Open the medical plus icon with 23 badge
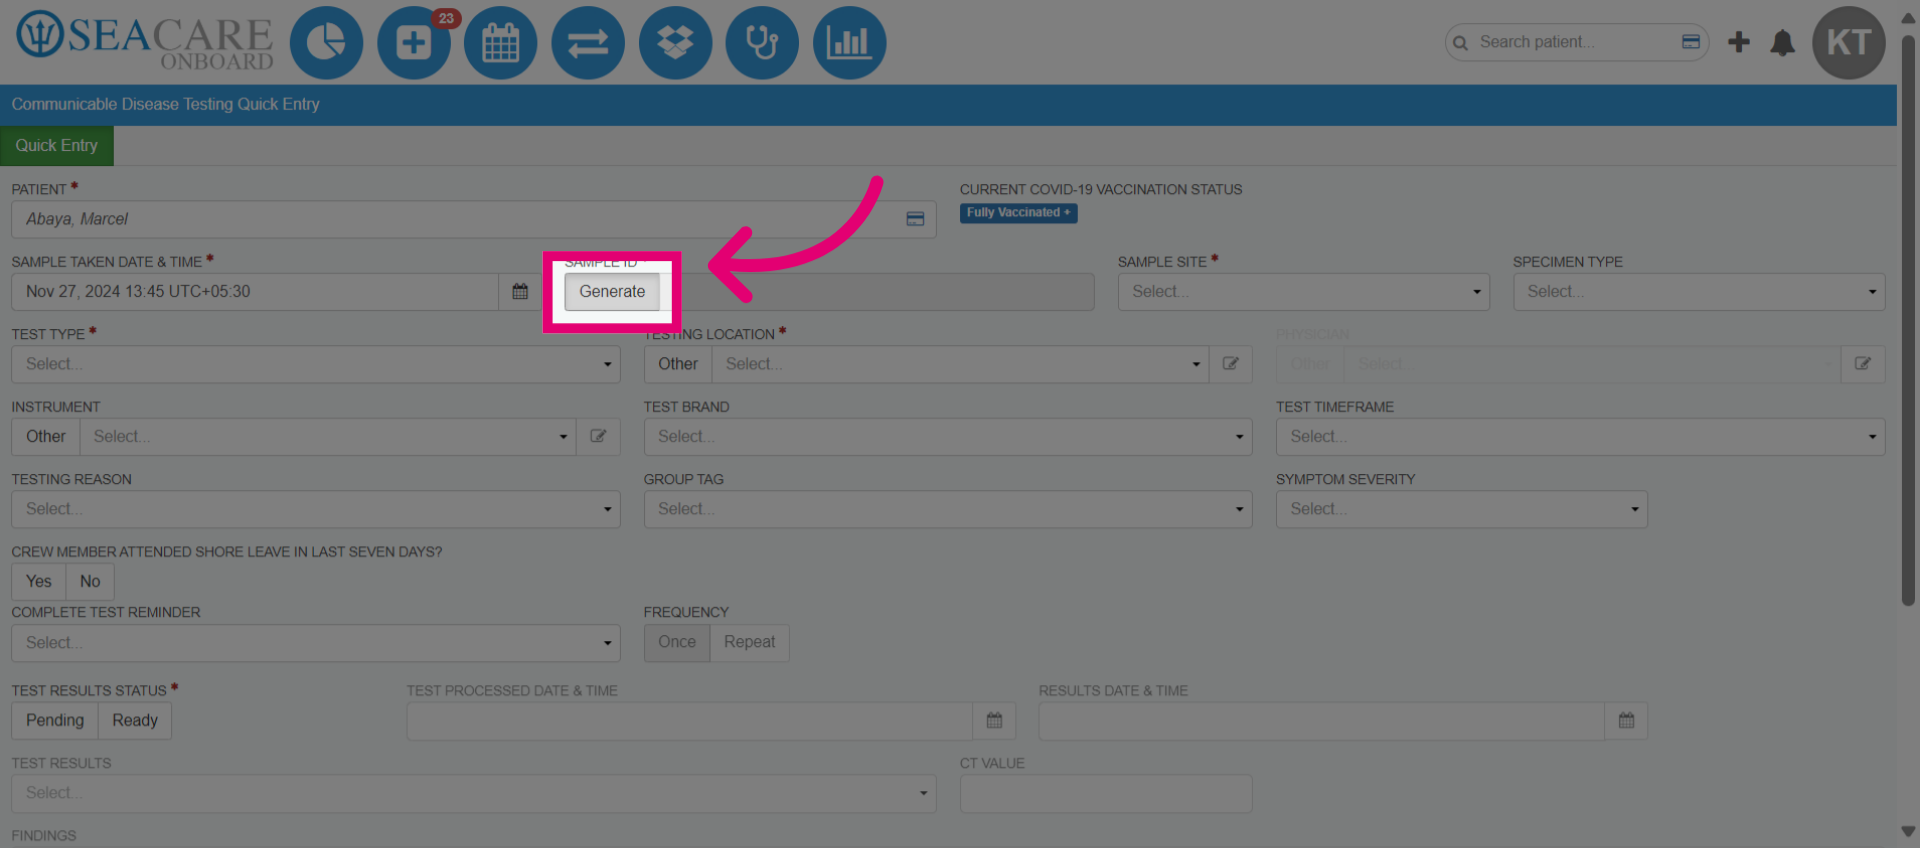Viewport: 1920px width, 848px height. pos(414,43)
